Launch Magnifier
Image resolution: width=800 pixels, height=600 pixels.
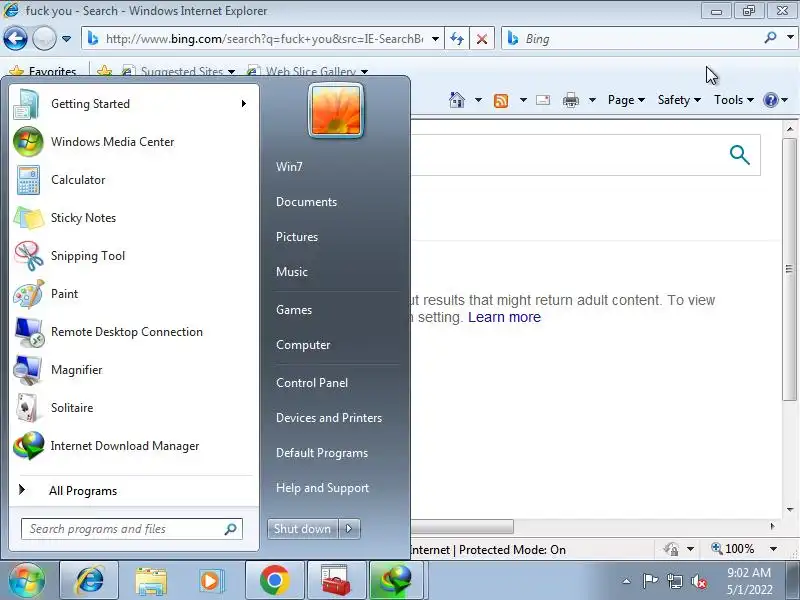[134, 370]
